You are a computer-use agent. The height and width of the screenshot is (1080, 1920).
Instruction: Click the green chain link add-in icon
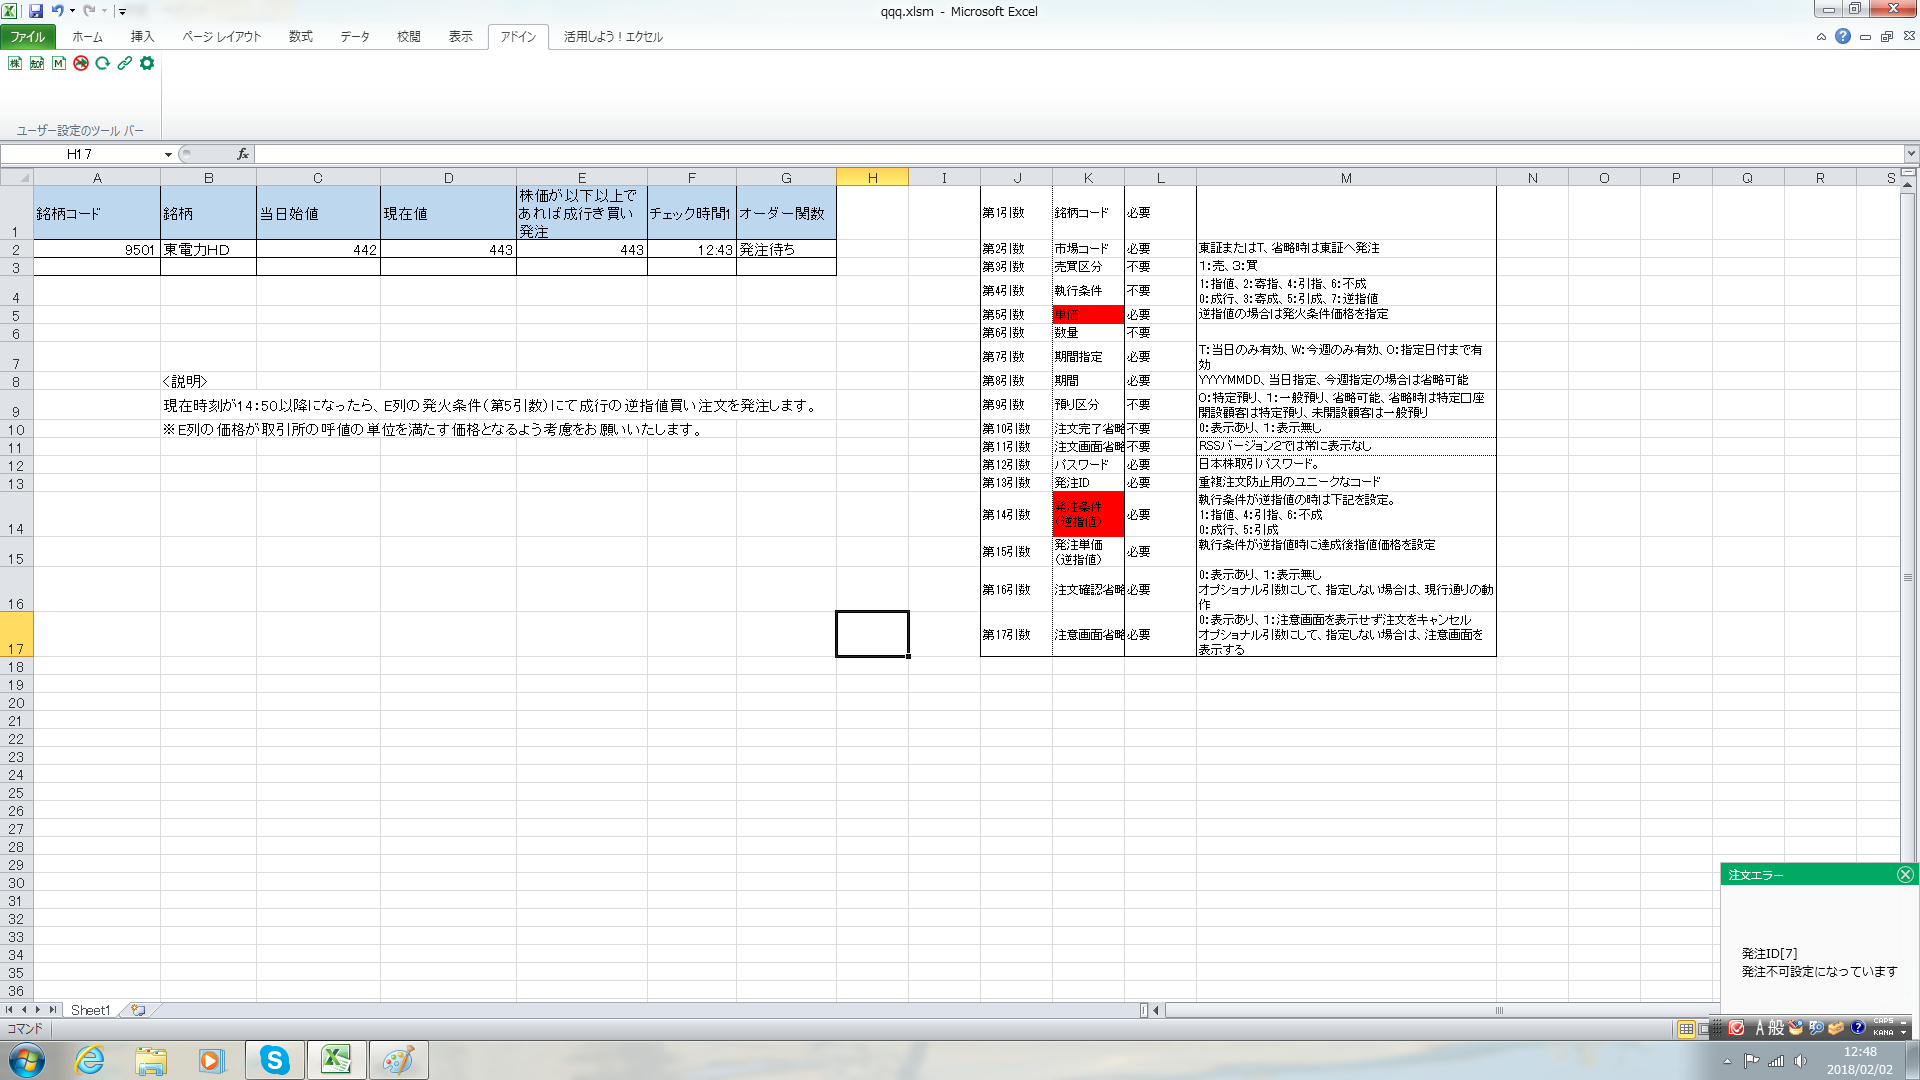click(x=125, y=63)
